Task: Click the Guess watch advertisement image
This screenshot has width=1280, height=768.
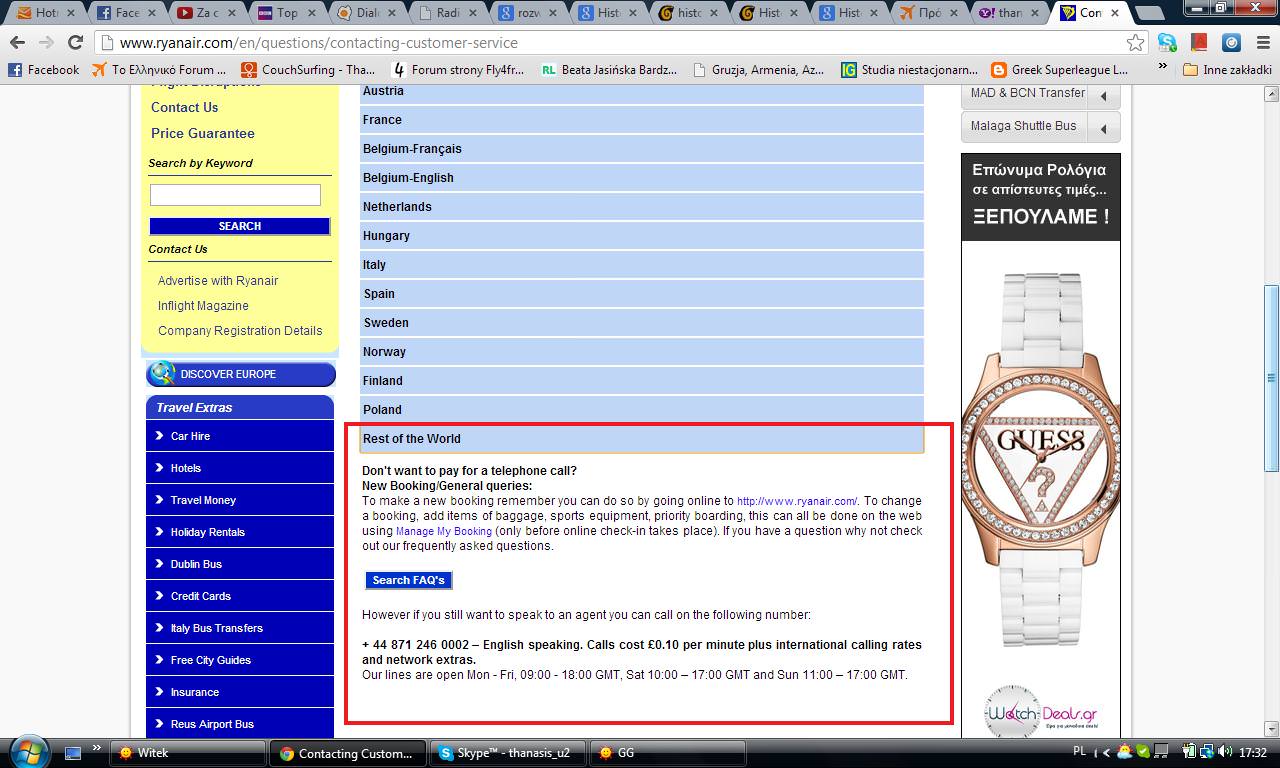Action: 1040,445
